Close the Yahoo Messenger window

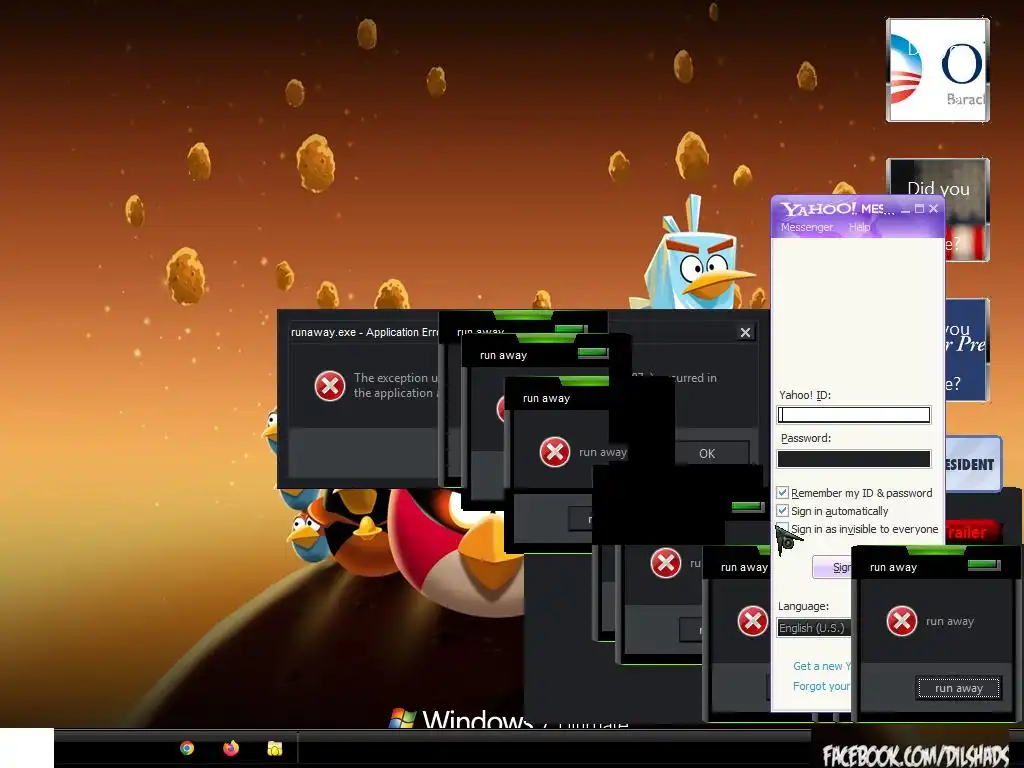point(933,209)
